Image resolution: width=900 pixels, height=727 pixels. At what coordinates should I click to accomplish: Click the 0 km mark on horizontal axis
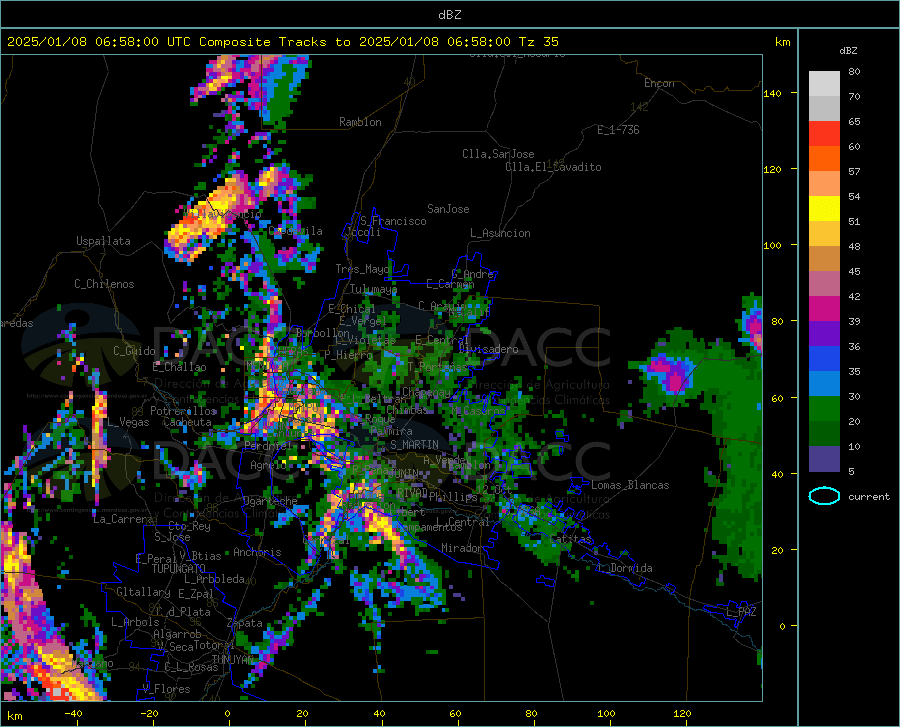point(228,714)
